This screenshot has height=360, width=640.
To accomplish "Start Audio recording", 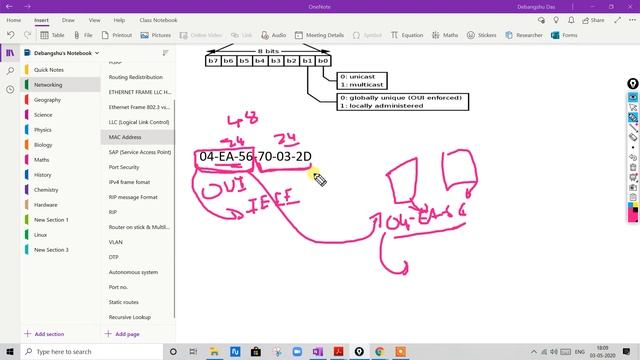I will click(273, 35).
